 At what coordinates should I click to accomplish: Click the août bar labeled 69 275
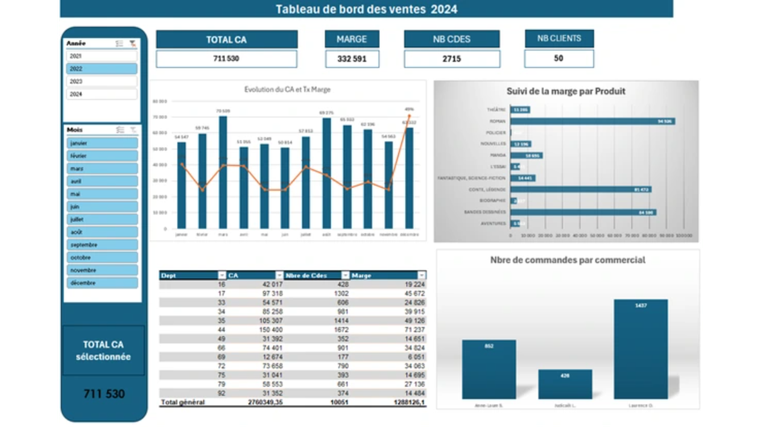[x=327, y=174]
